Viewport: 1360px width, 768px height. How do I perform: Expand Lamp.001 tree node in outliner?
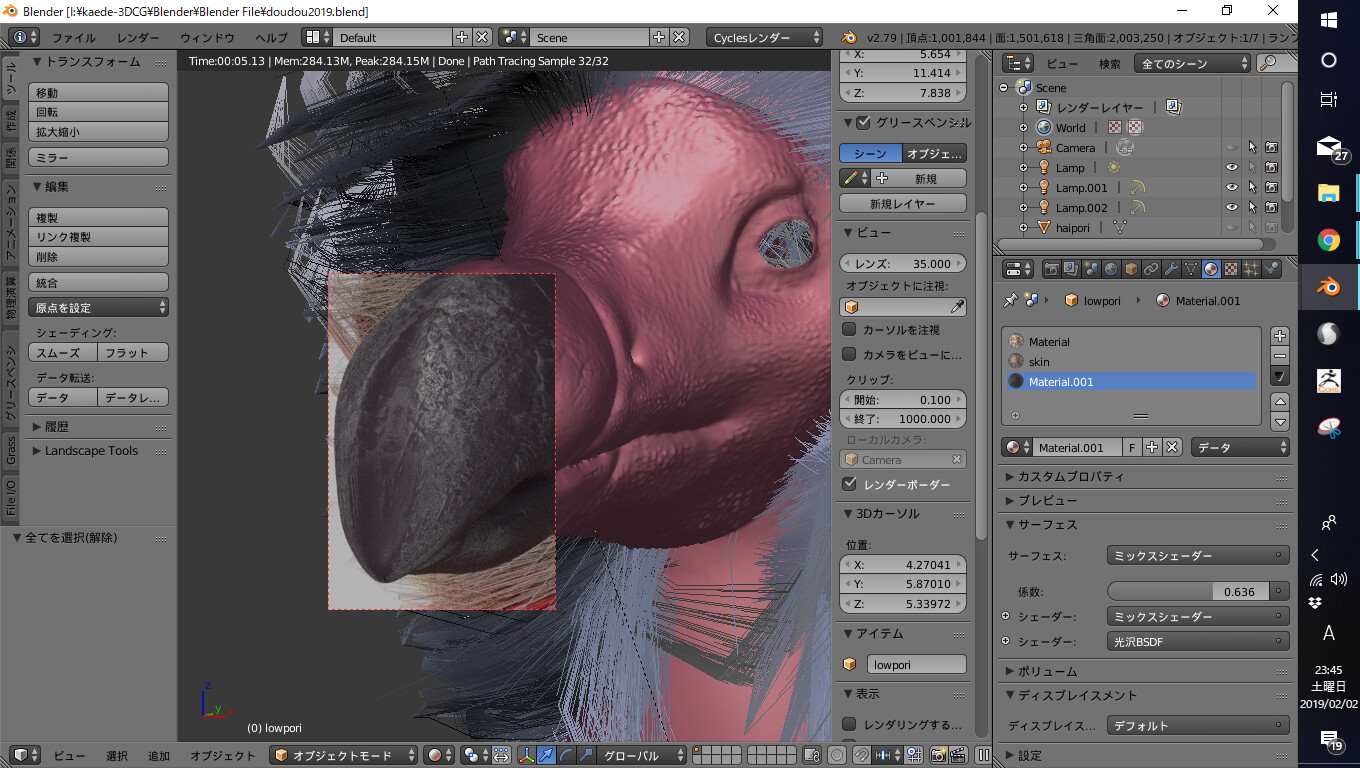point(1023,188)
